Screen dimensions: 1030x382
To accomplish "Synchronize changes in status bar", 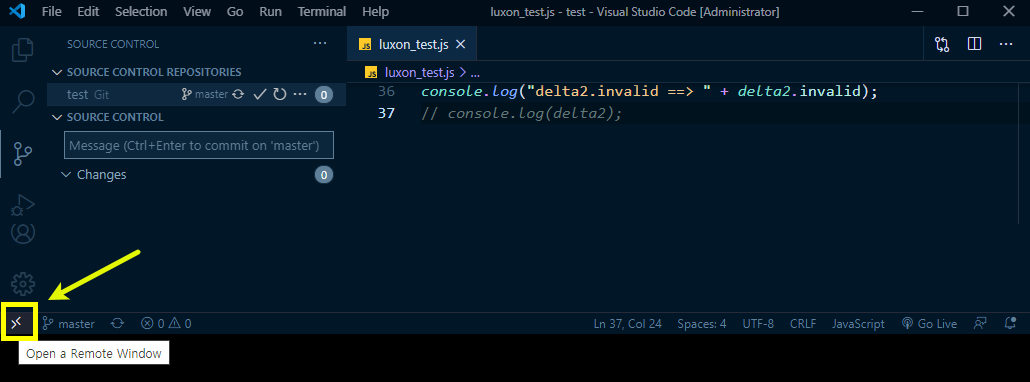I will click(118, 324).
